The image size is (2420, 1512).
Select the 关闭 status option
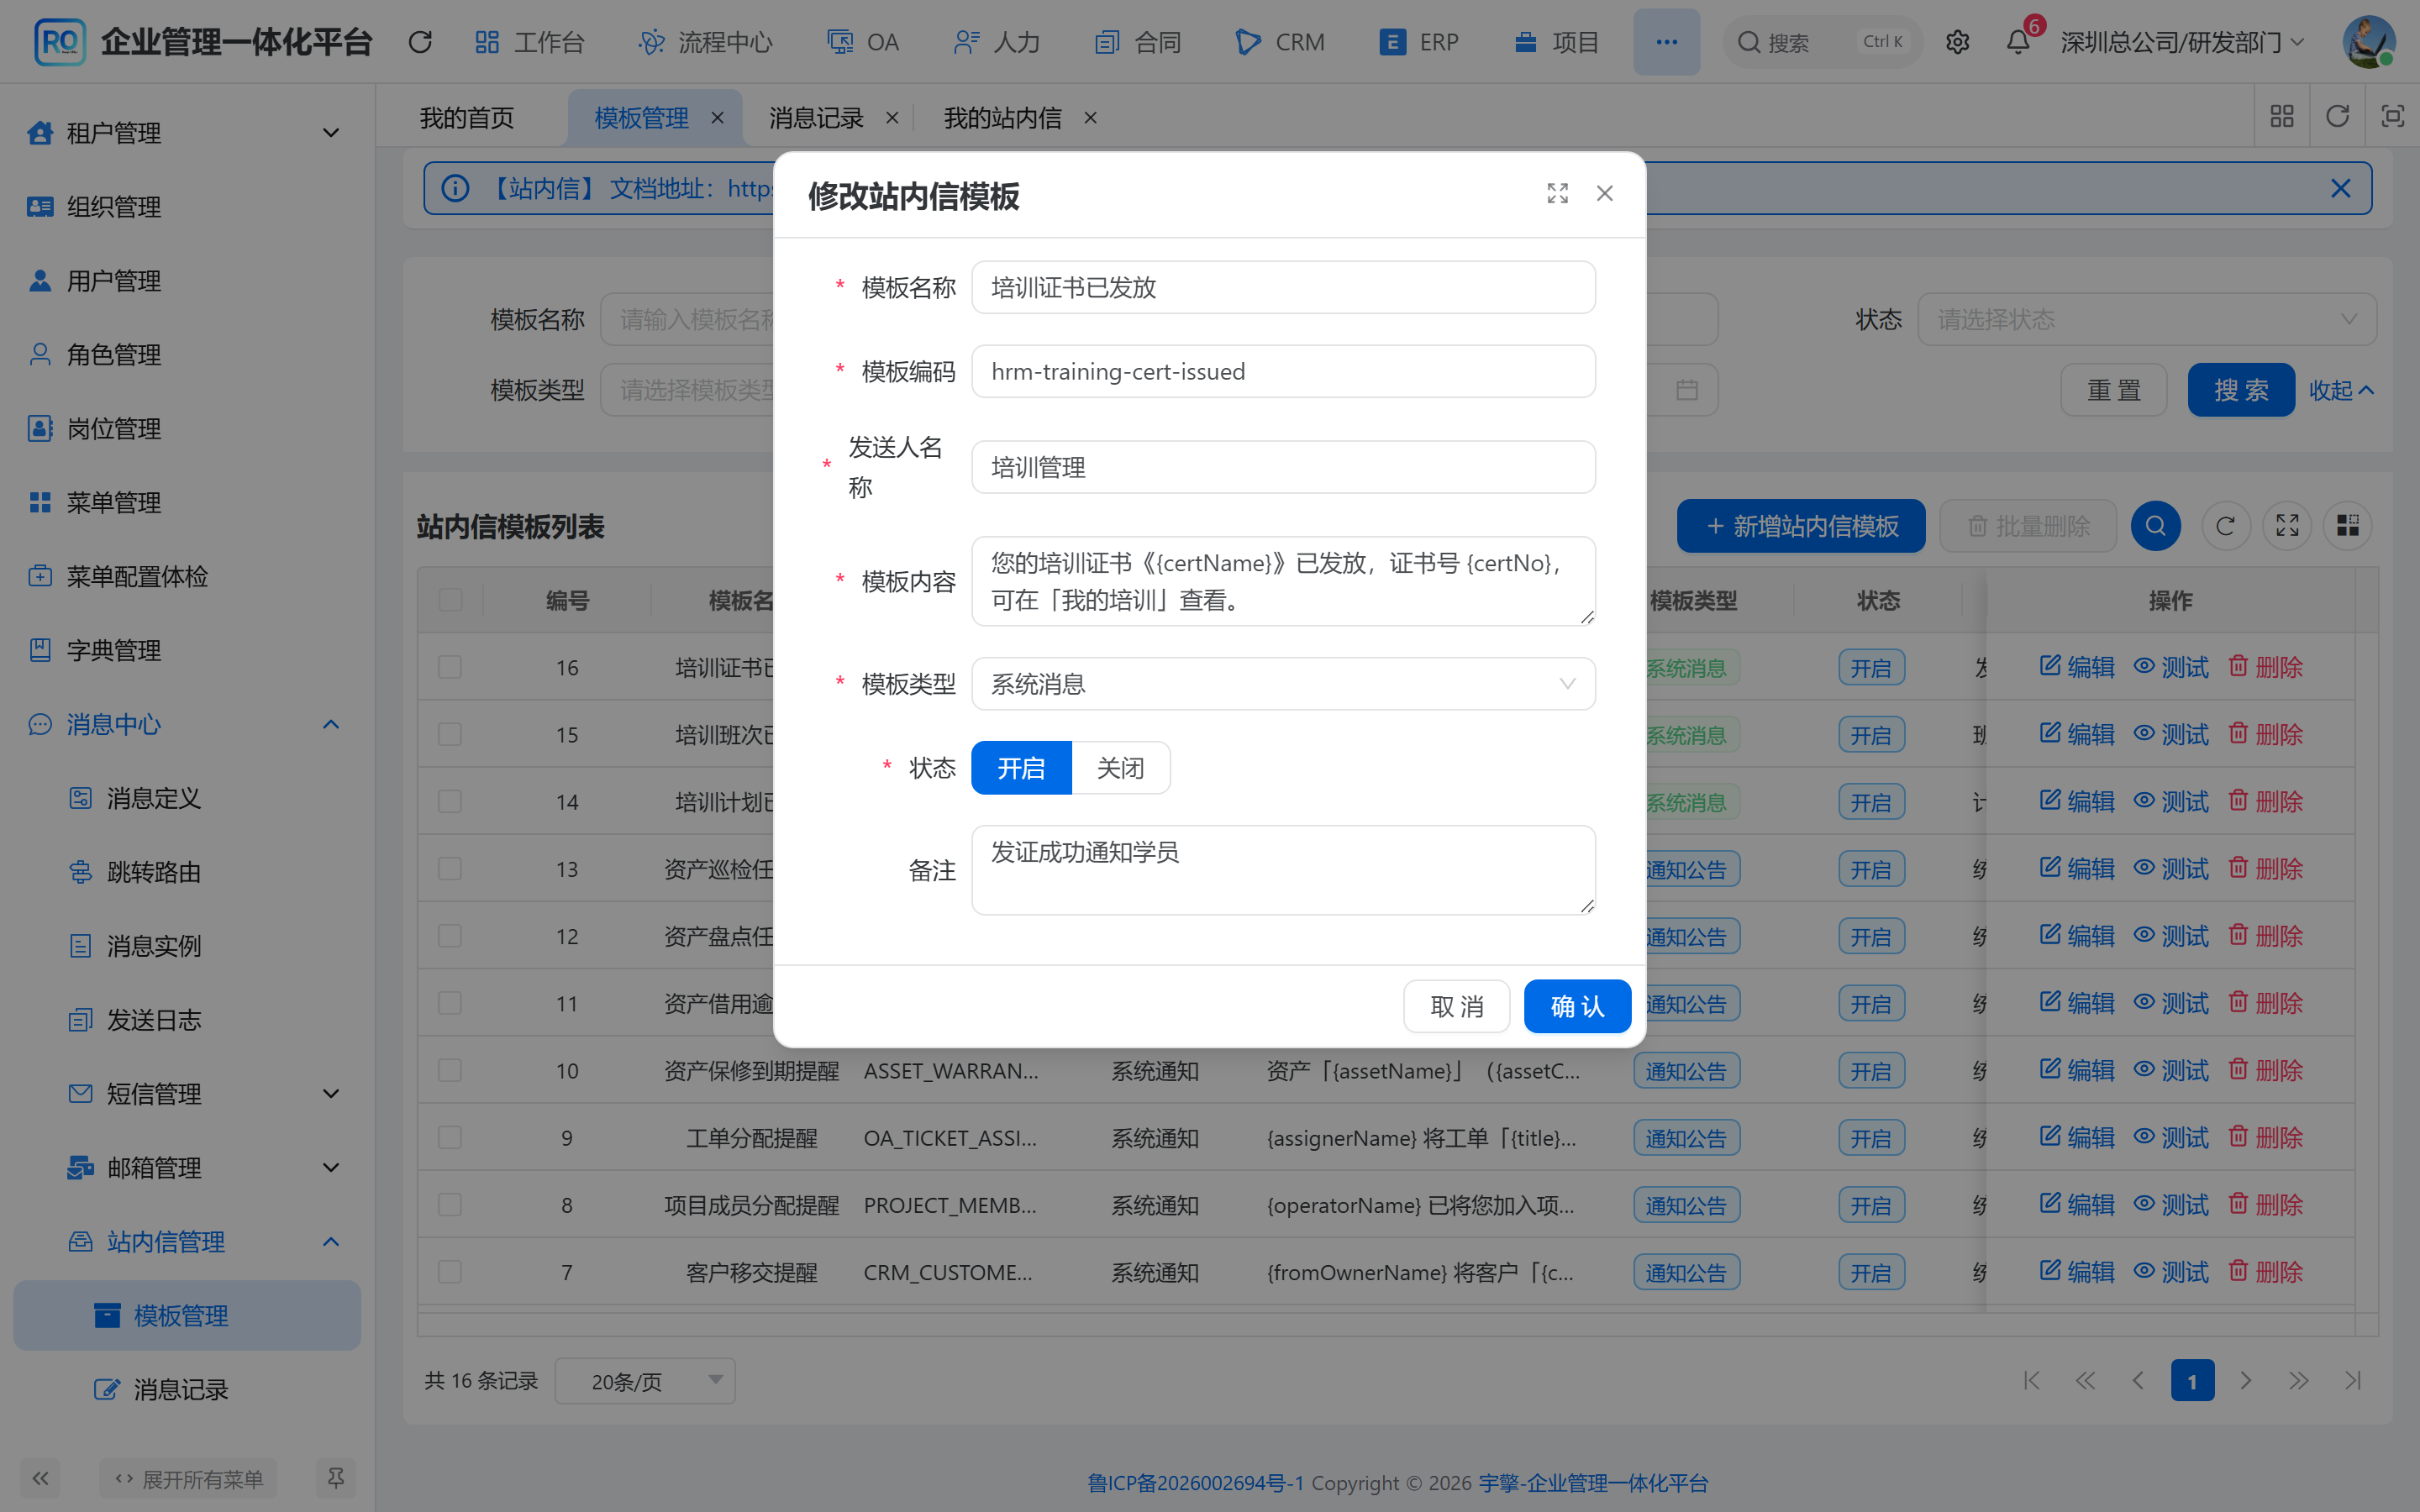1120,768
